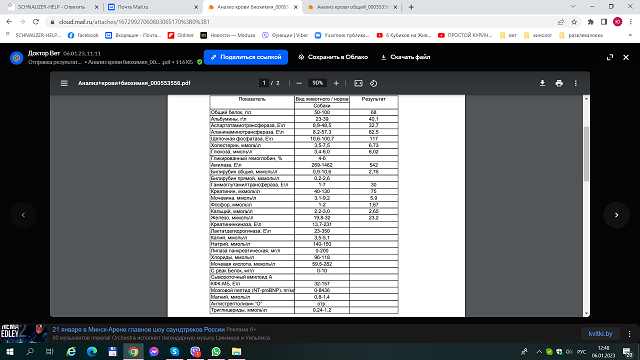
Task: Go to previous attachment with left arrow
Action: pos(23,215)
